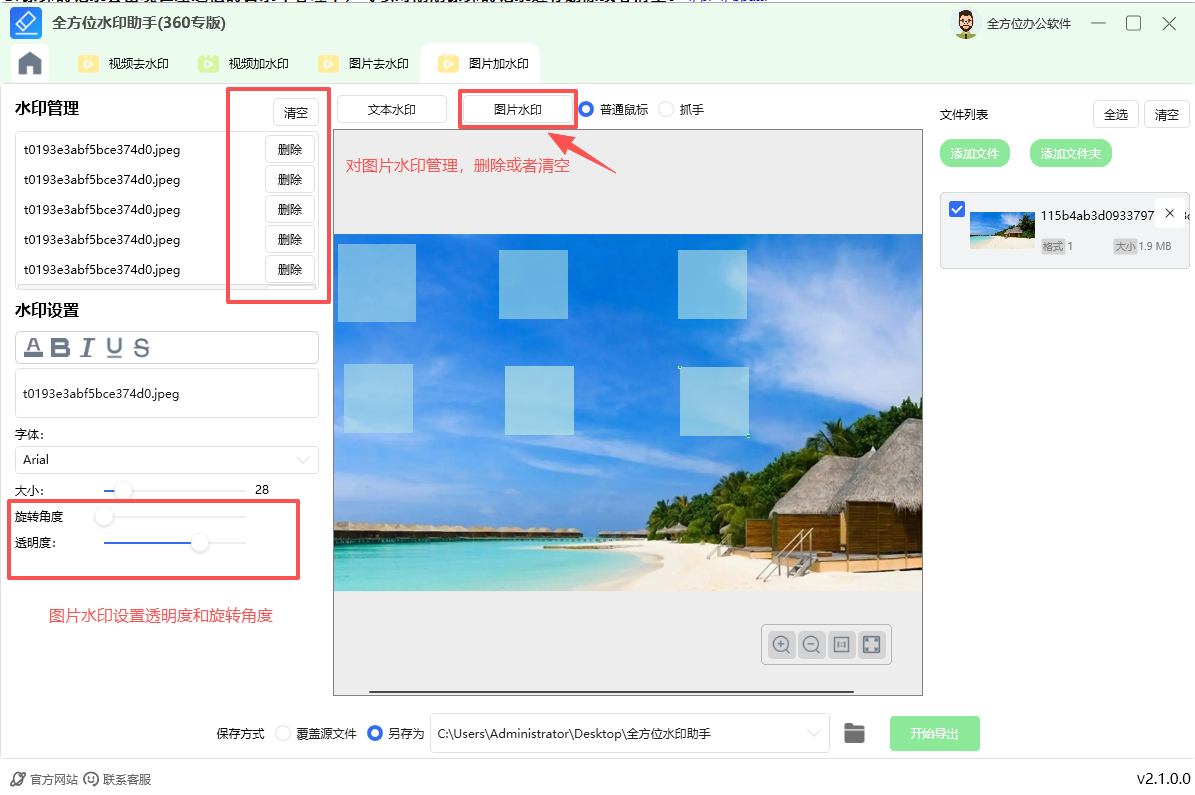
Task: Fit the preview image to the window
Action: [871, 644]
